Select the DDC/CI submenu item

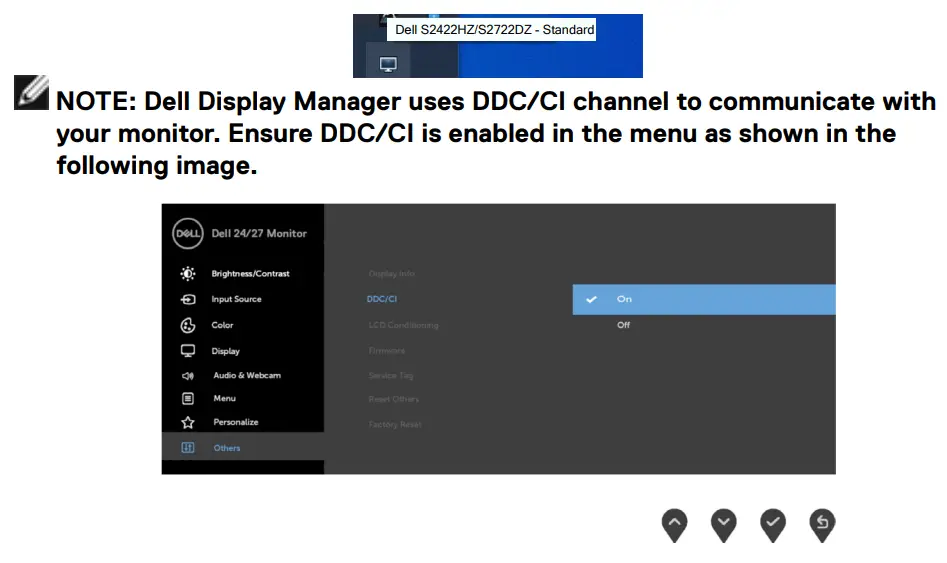[x=382, y=299]
